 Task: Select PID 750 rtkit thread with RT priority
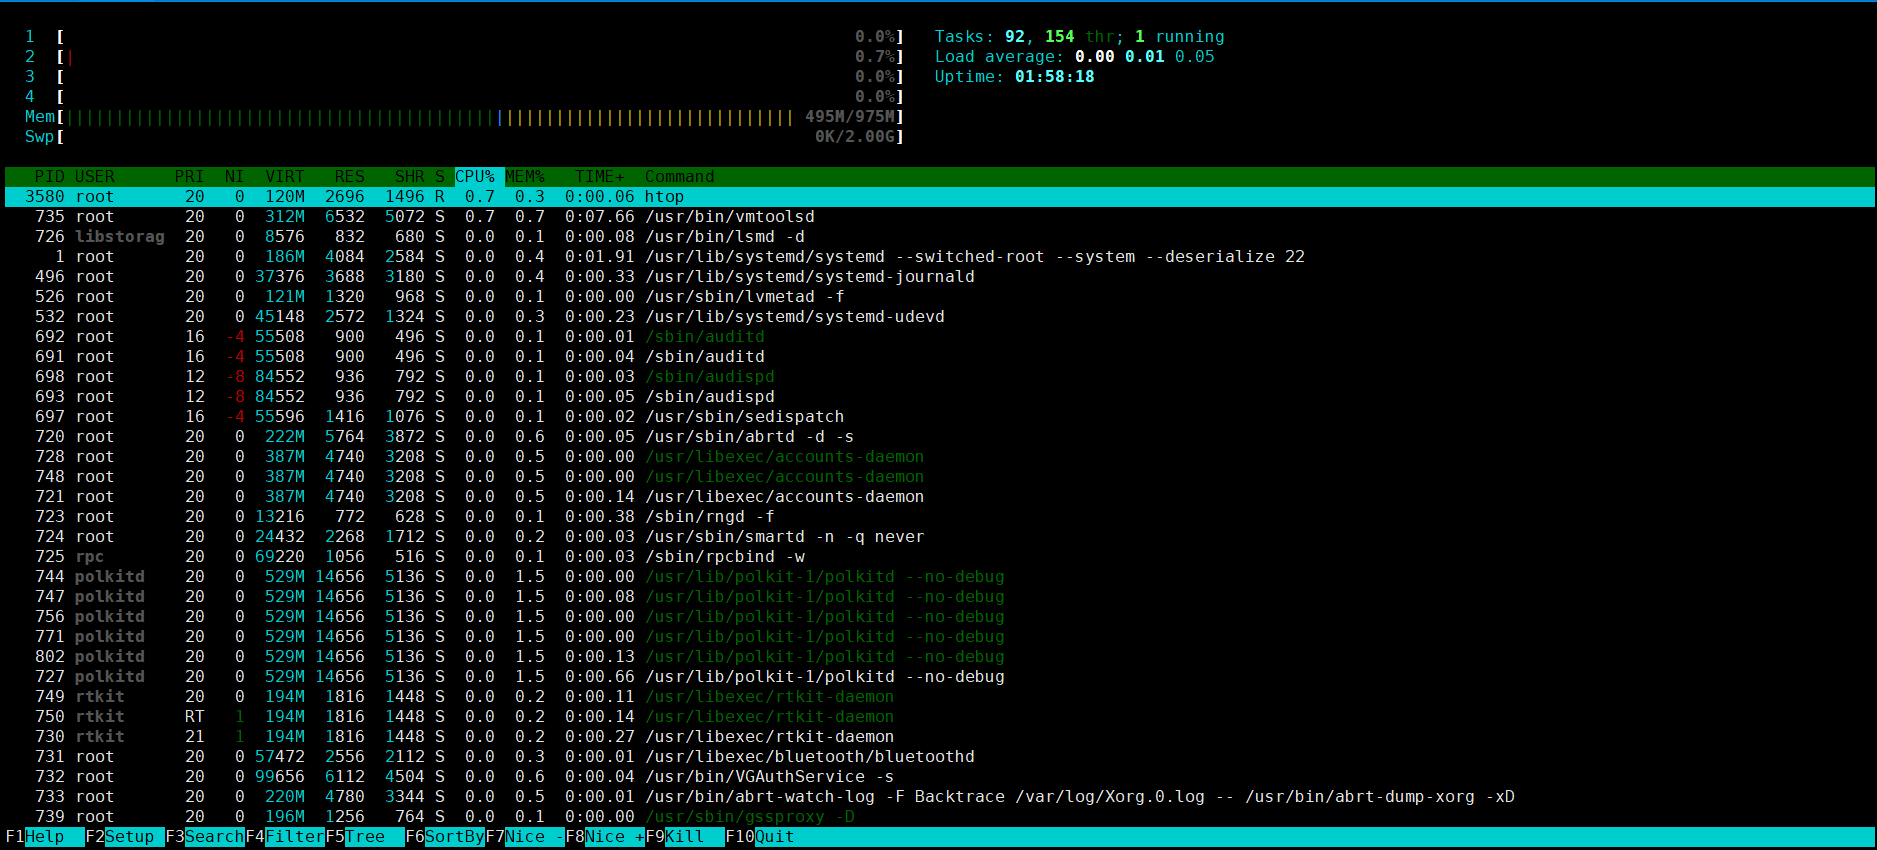tap(940, 717)
